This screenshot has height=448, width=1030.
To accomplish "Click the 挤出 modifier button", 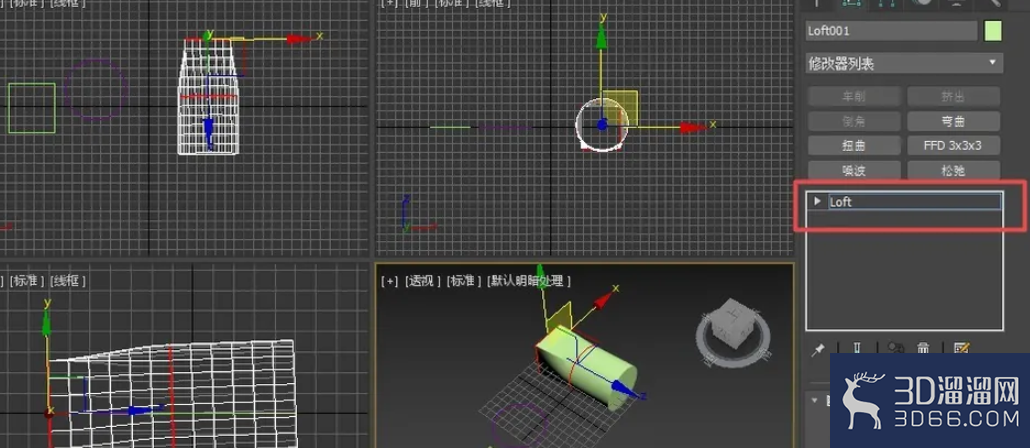I will (953, 97).
